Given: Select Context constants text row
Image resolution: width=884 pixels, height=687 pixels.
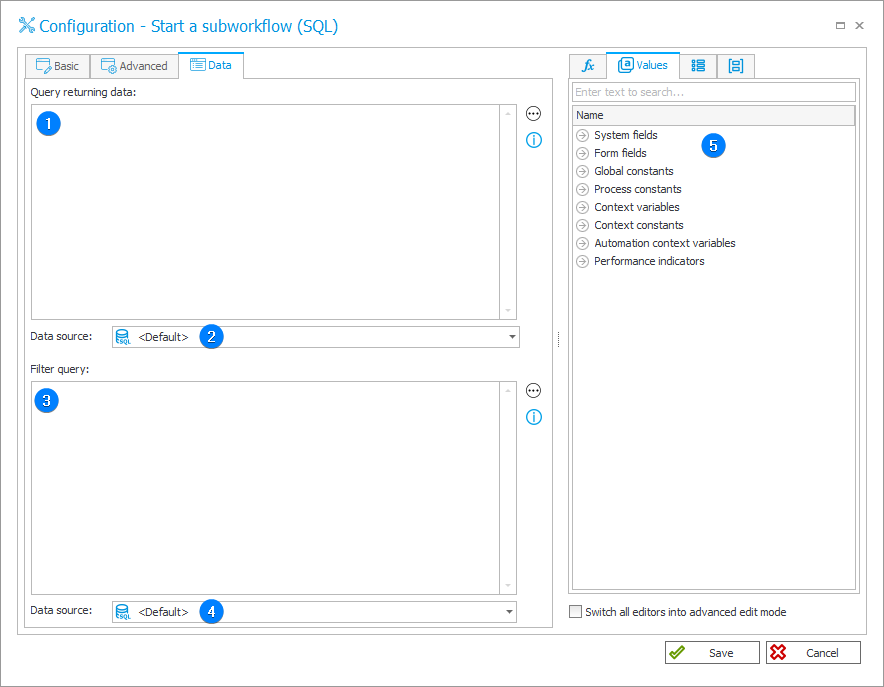Looking at the screenshot, I should pyautogui.click(x=639, y=225).
